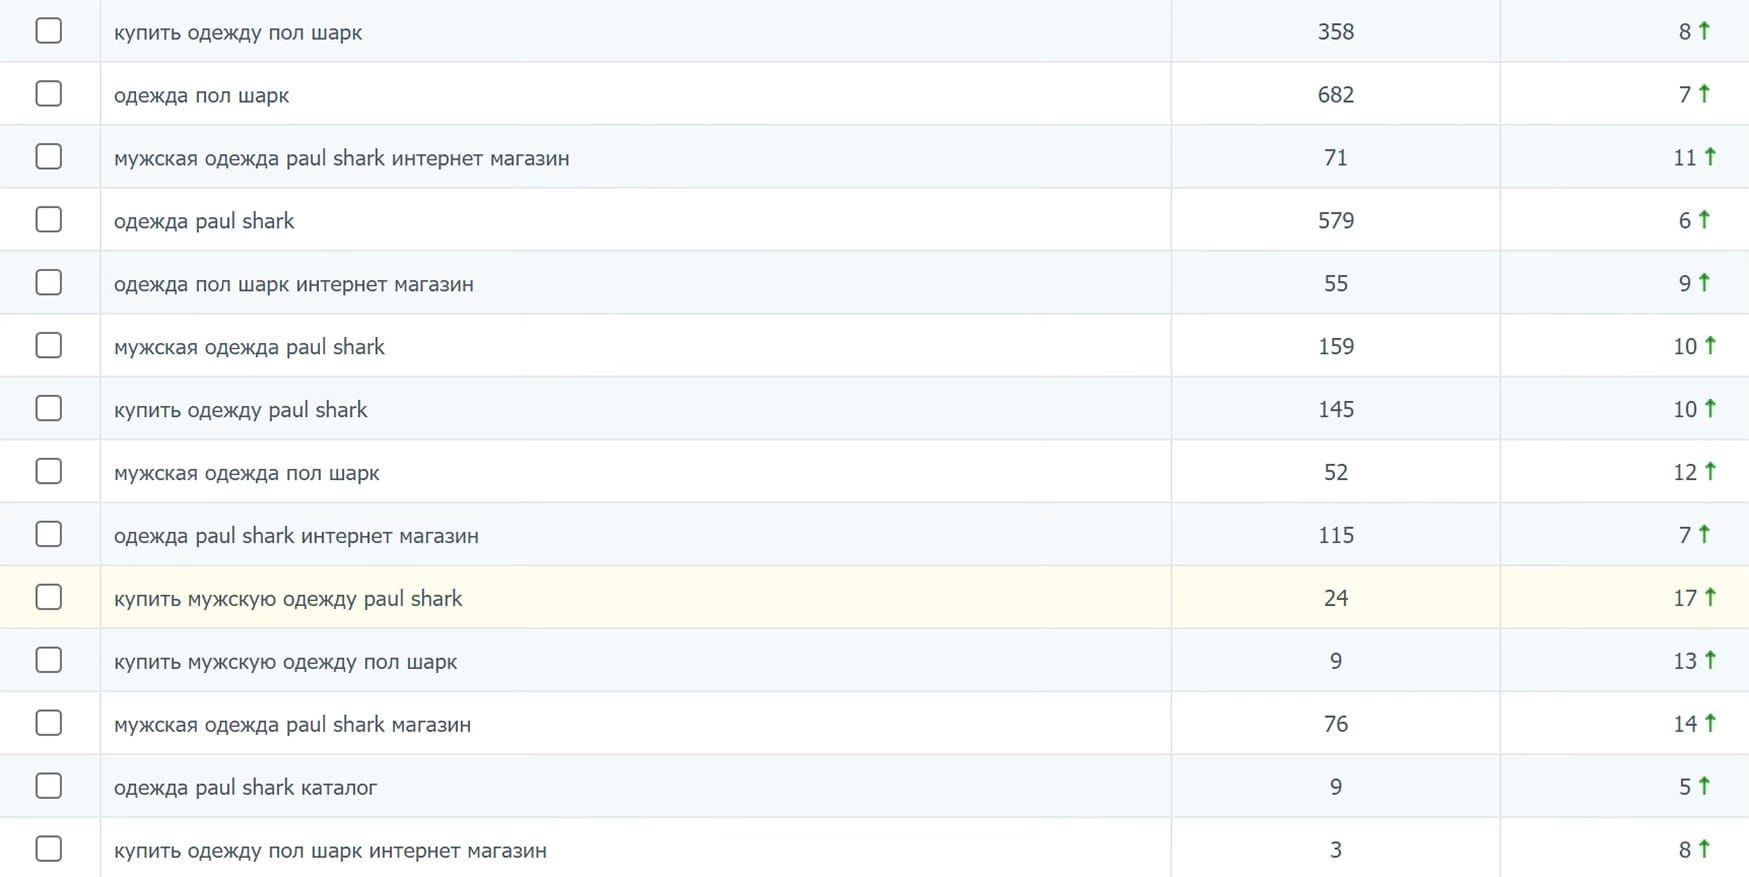Mark checkbox for 'одежда пол шарк интернет магазин'
This screenshot has width=1749, height=877.
[48, 283]
